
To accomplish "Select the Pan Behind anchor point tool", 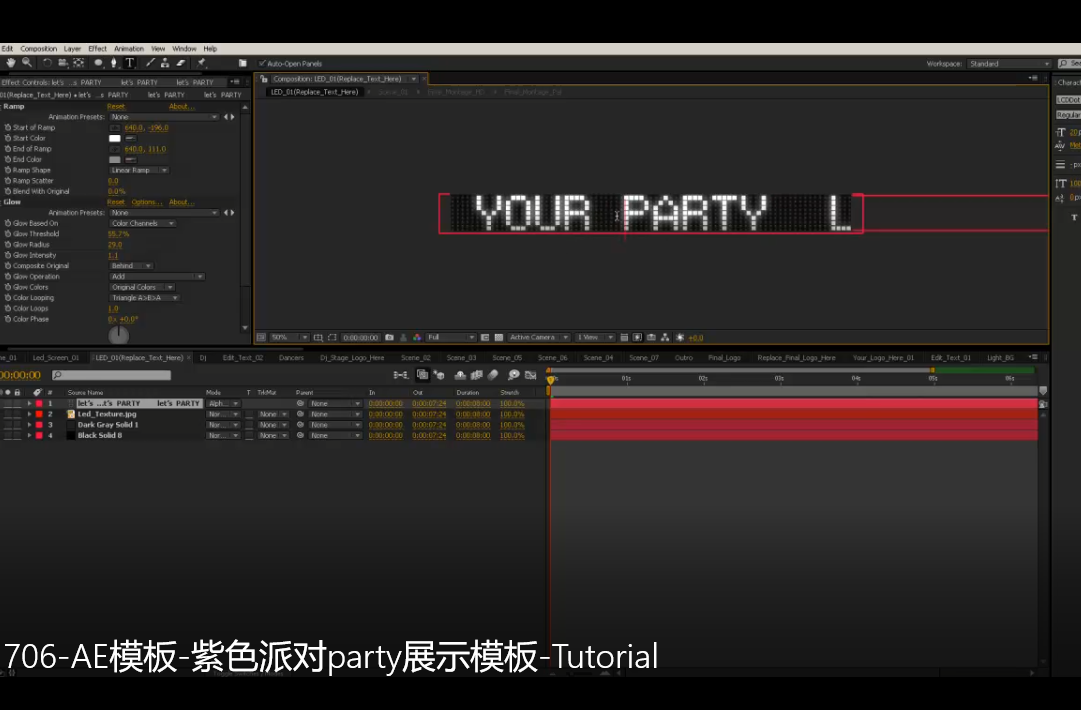I will [79, 63].
